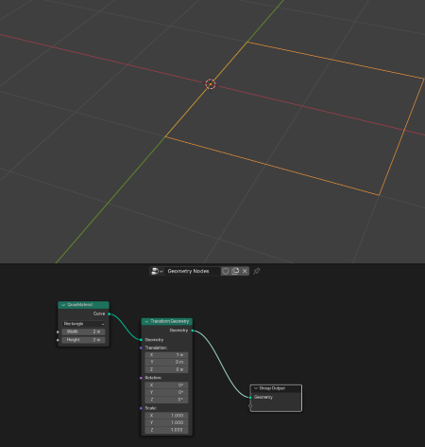Click the Quadrilateral Width field
The image size is (425, 447).
pyautogui.click(x=84, y=332)
